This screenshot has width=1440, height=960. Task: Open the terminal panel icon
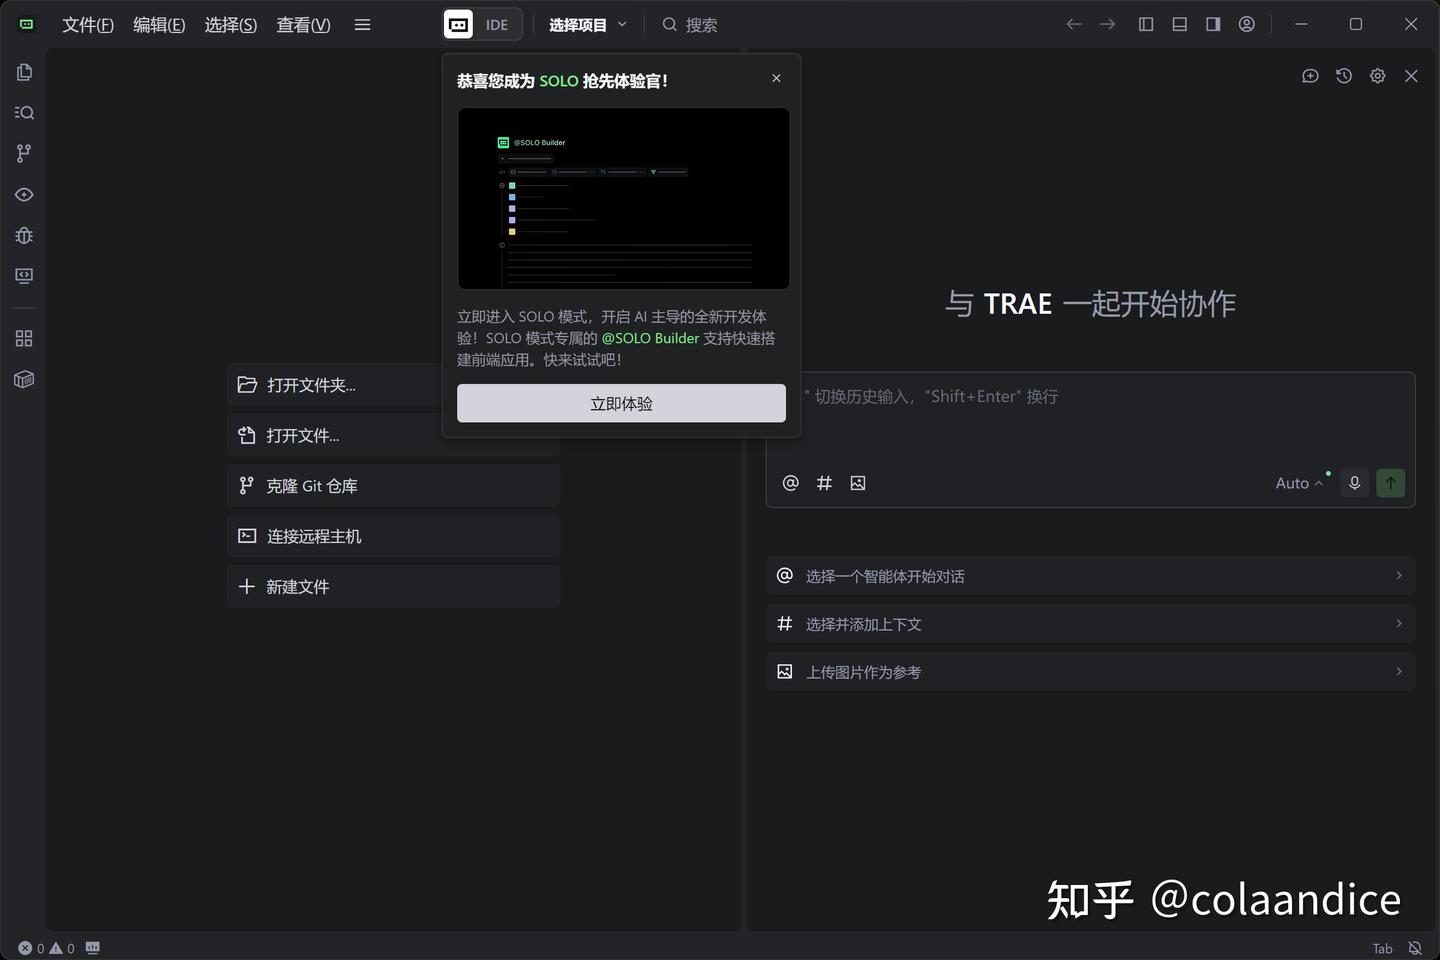tap(24, 276)
